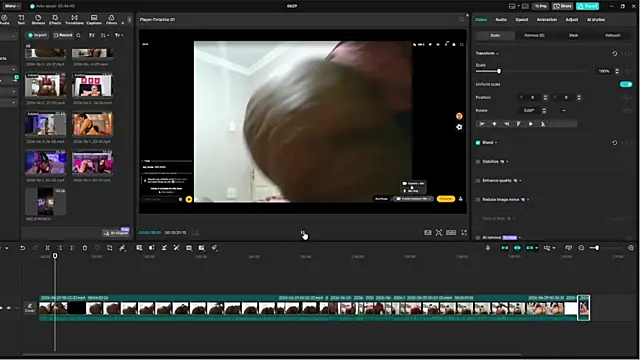This screenshot has height=360, width=640.
Task: Switch to the Animation tab
Action: (547, 20)
